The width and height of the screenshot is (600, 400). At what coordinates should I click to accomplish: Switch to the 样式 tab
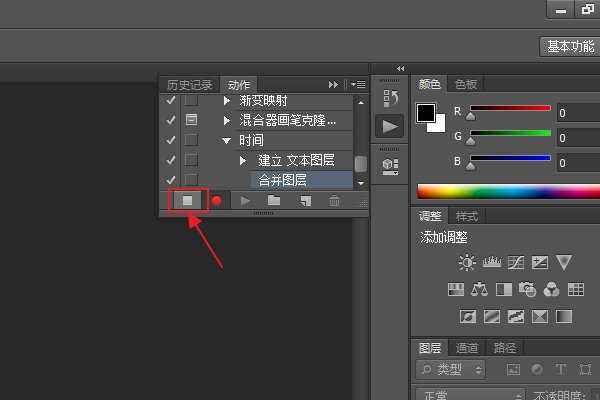coord(467,216)
